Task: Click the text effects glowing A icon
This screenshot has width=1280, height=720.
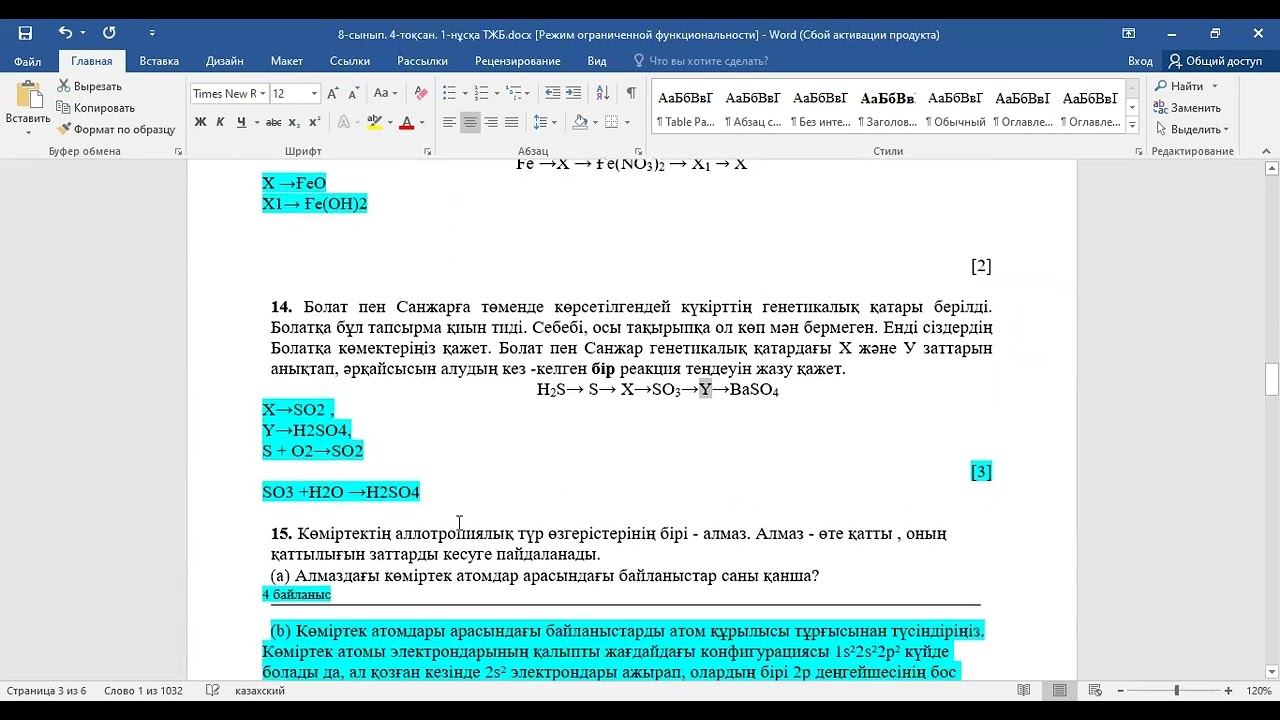Action: 343,122
